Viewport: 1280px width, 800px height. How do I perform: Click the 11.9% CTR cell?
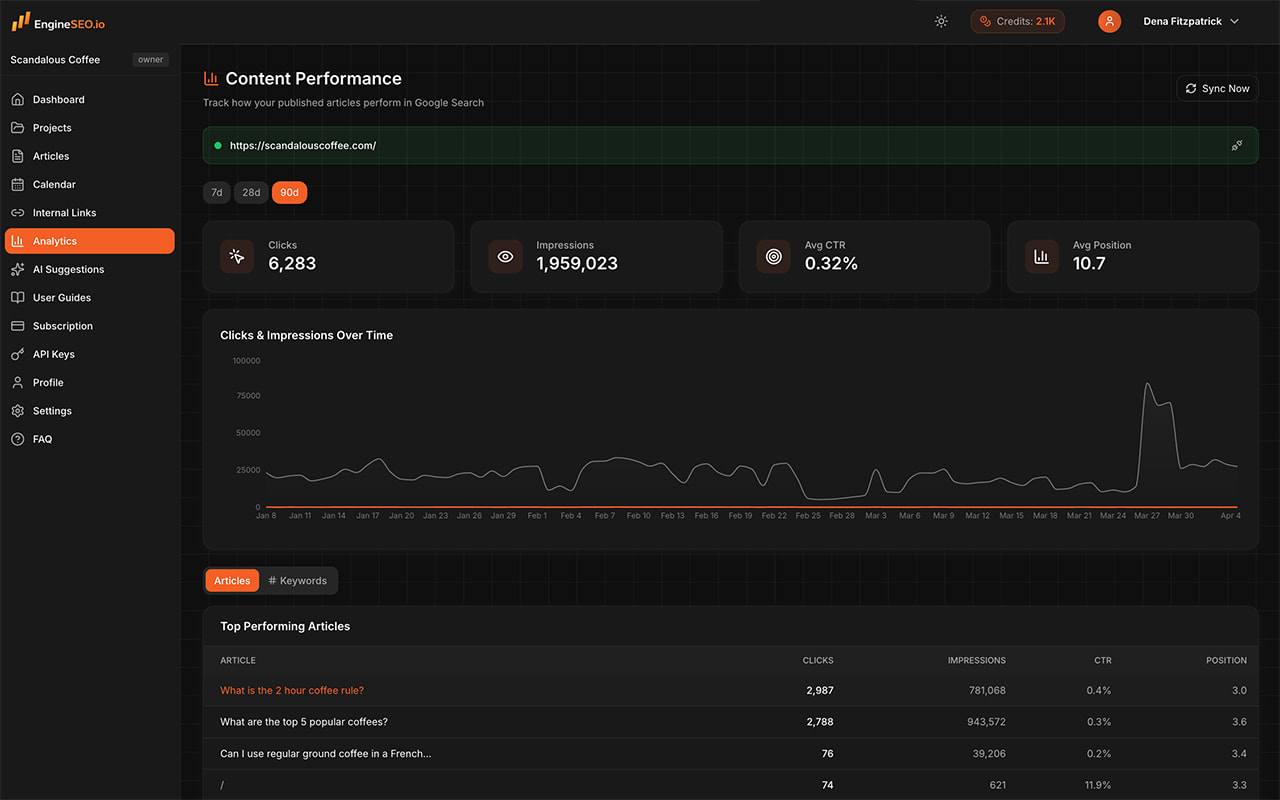pos(1097,786)
